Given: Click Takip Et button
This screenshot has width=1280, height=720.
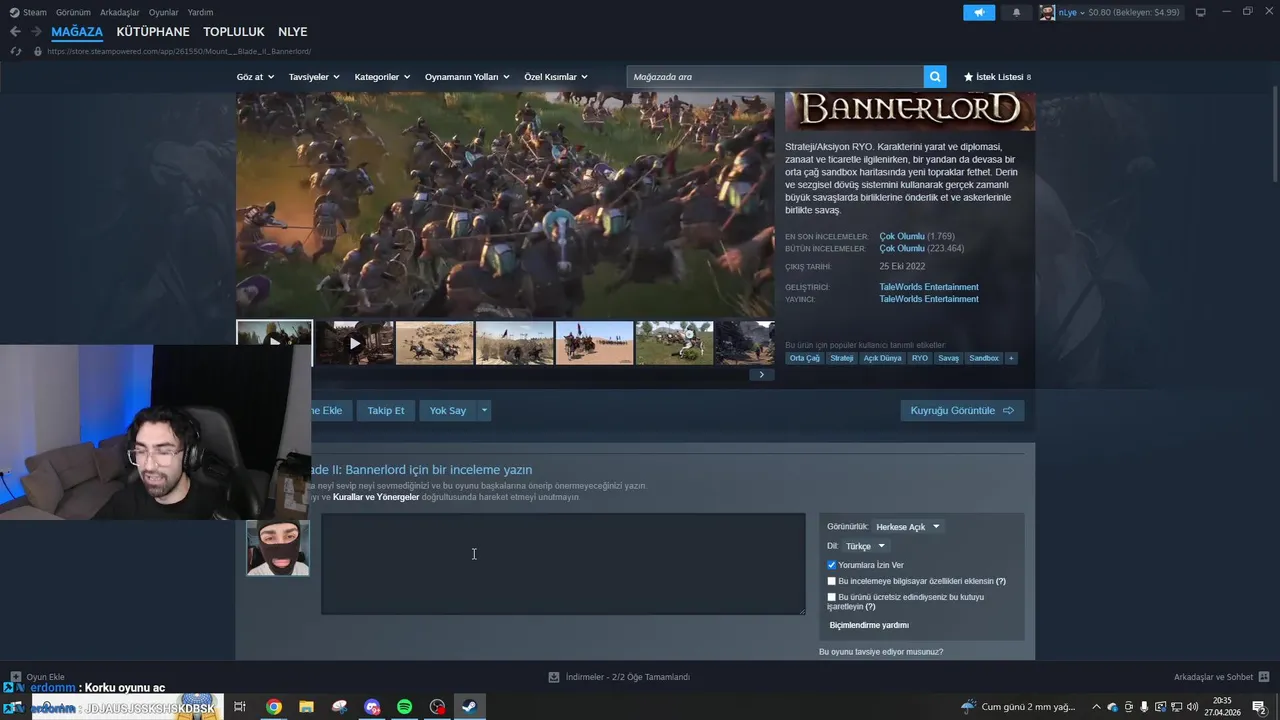Looking at the screenshot, I should point(386,410).
